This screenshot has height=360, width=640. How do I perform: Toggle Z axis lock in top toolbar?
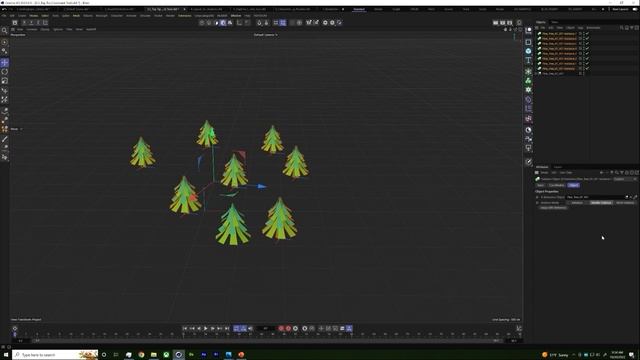coord(38,23)
